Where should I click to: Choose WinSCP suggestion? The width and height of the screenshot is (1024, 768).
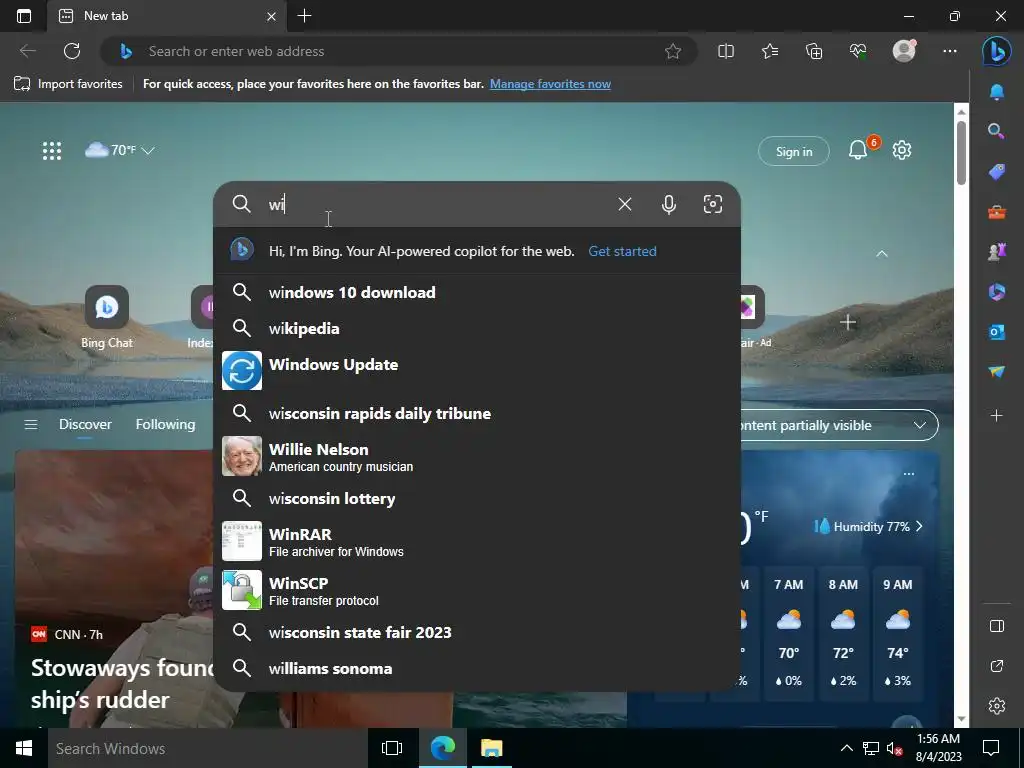point(477,590)
